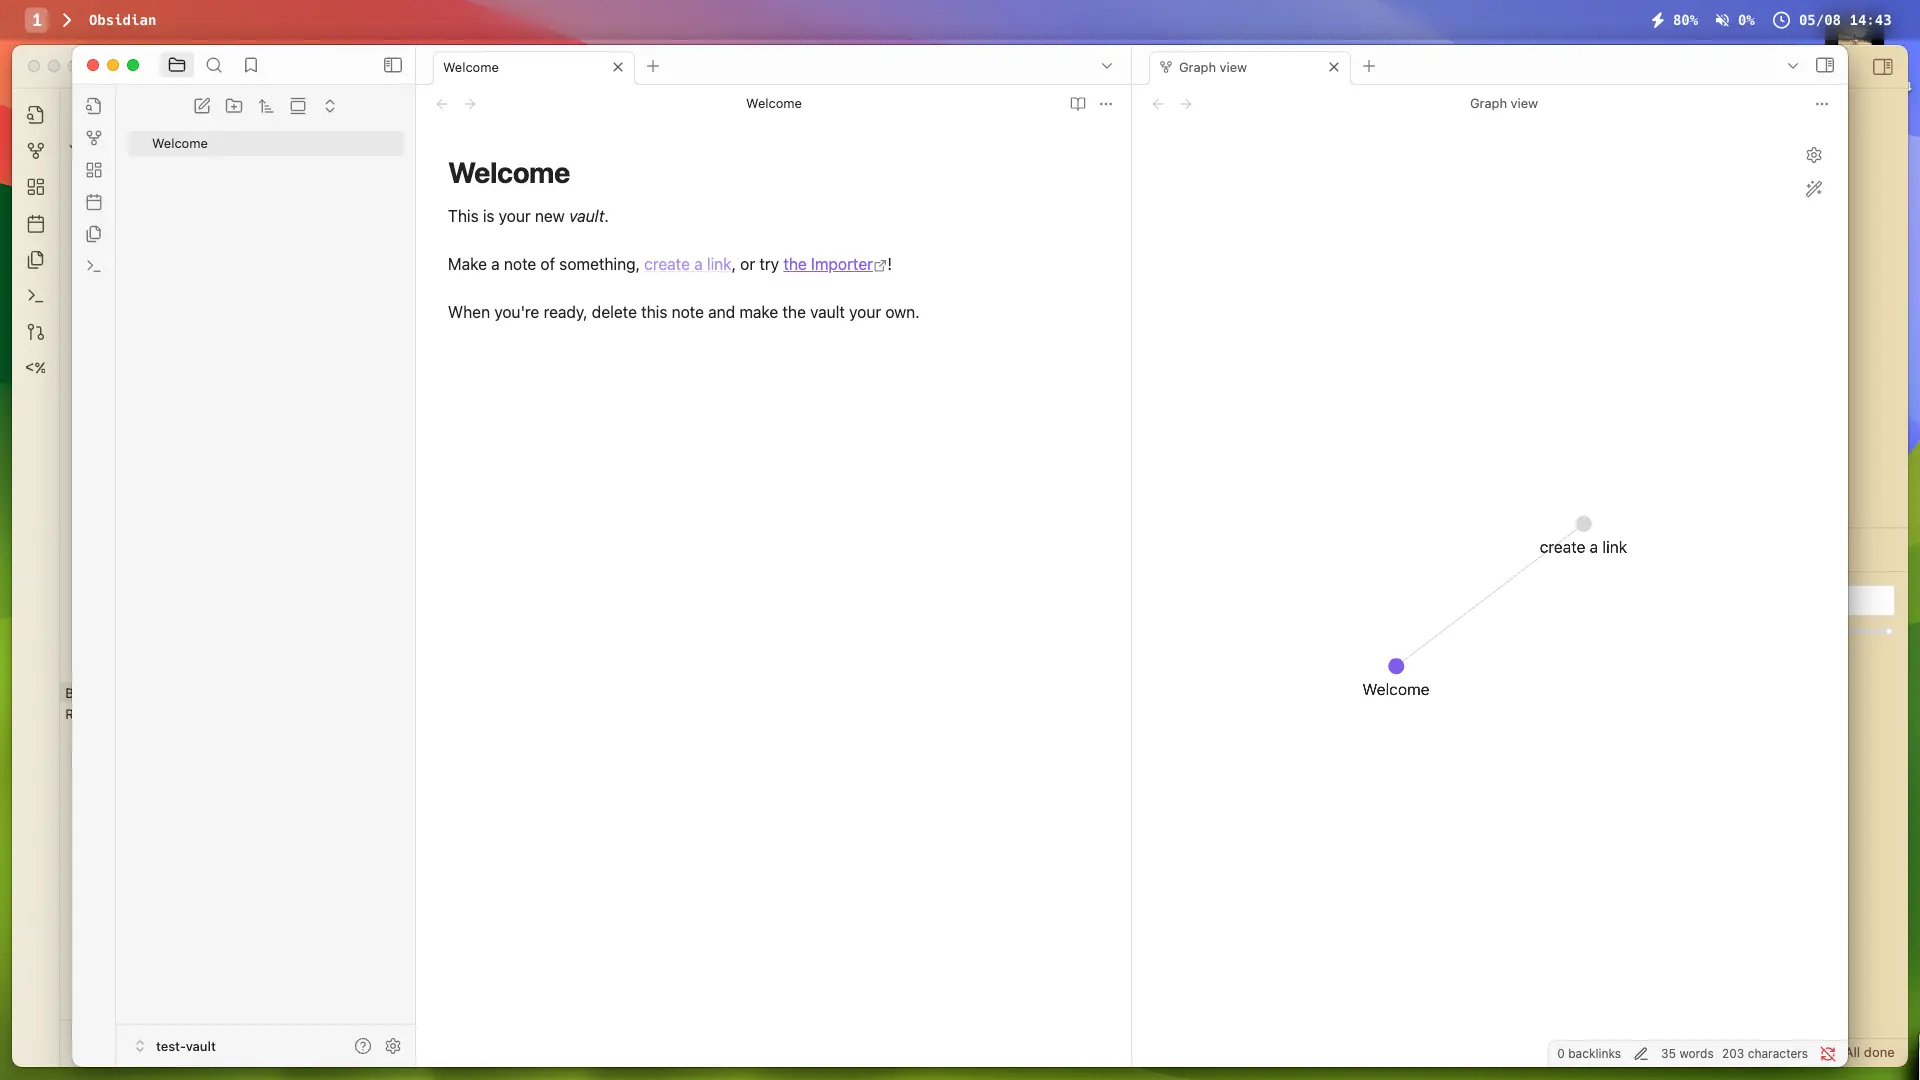
Task: Change sort order in file explorer
Action: (x=266, y=106)
